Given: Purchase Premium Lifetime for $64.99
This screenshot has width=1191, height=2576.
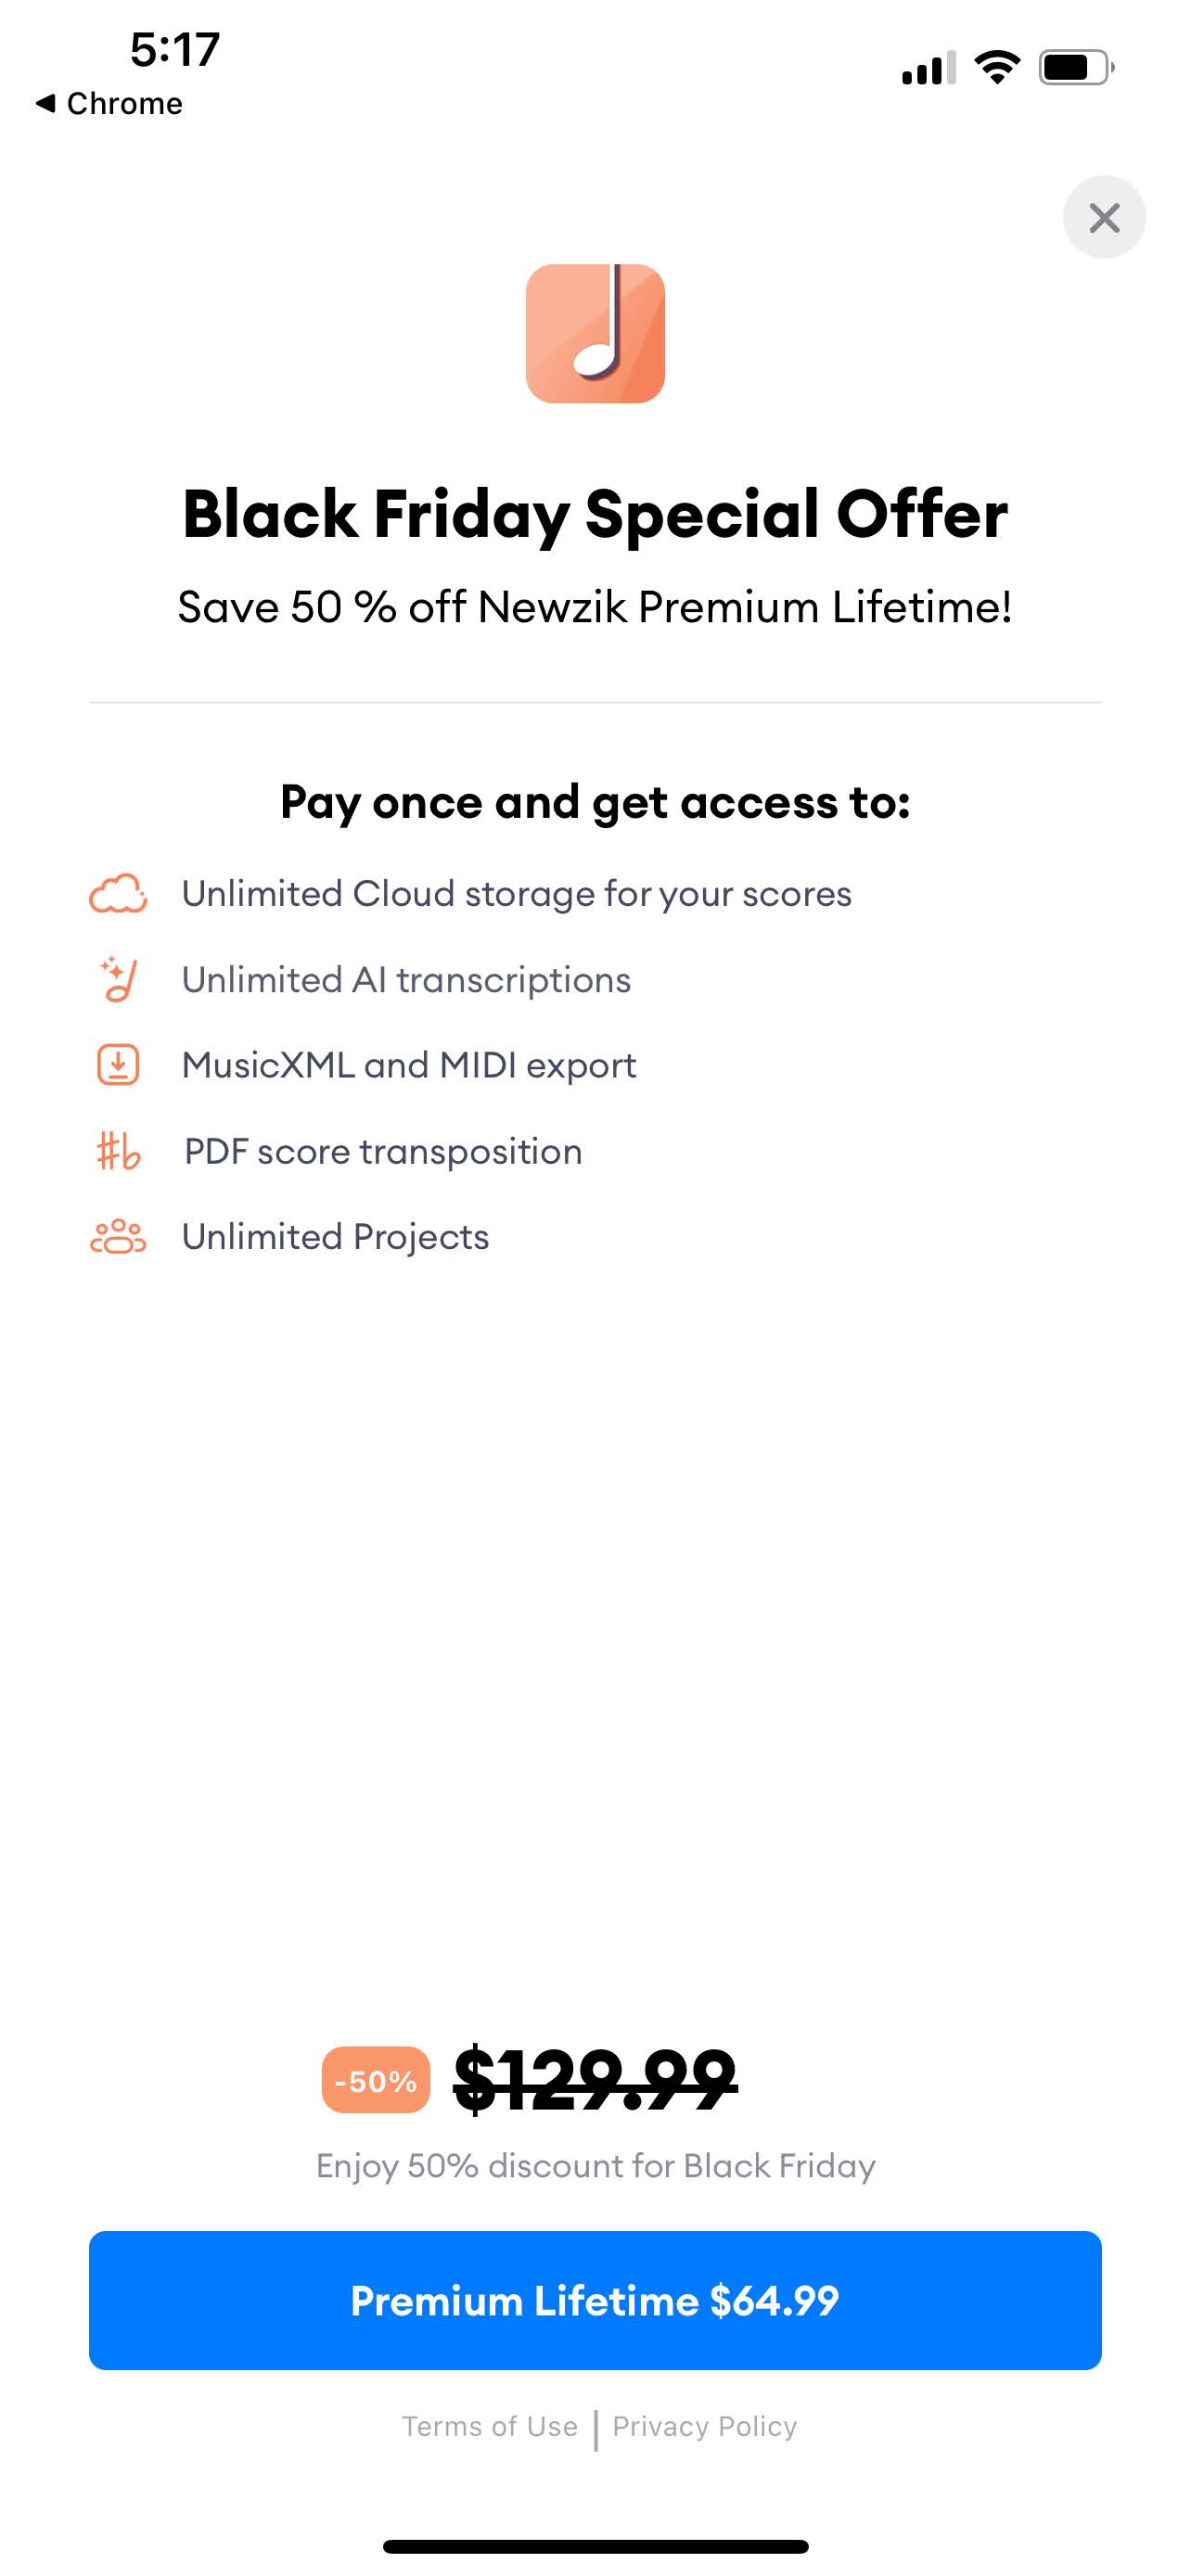Looking at the screenshot, I should [x=595, y=2300].
